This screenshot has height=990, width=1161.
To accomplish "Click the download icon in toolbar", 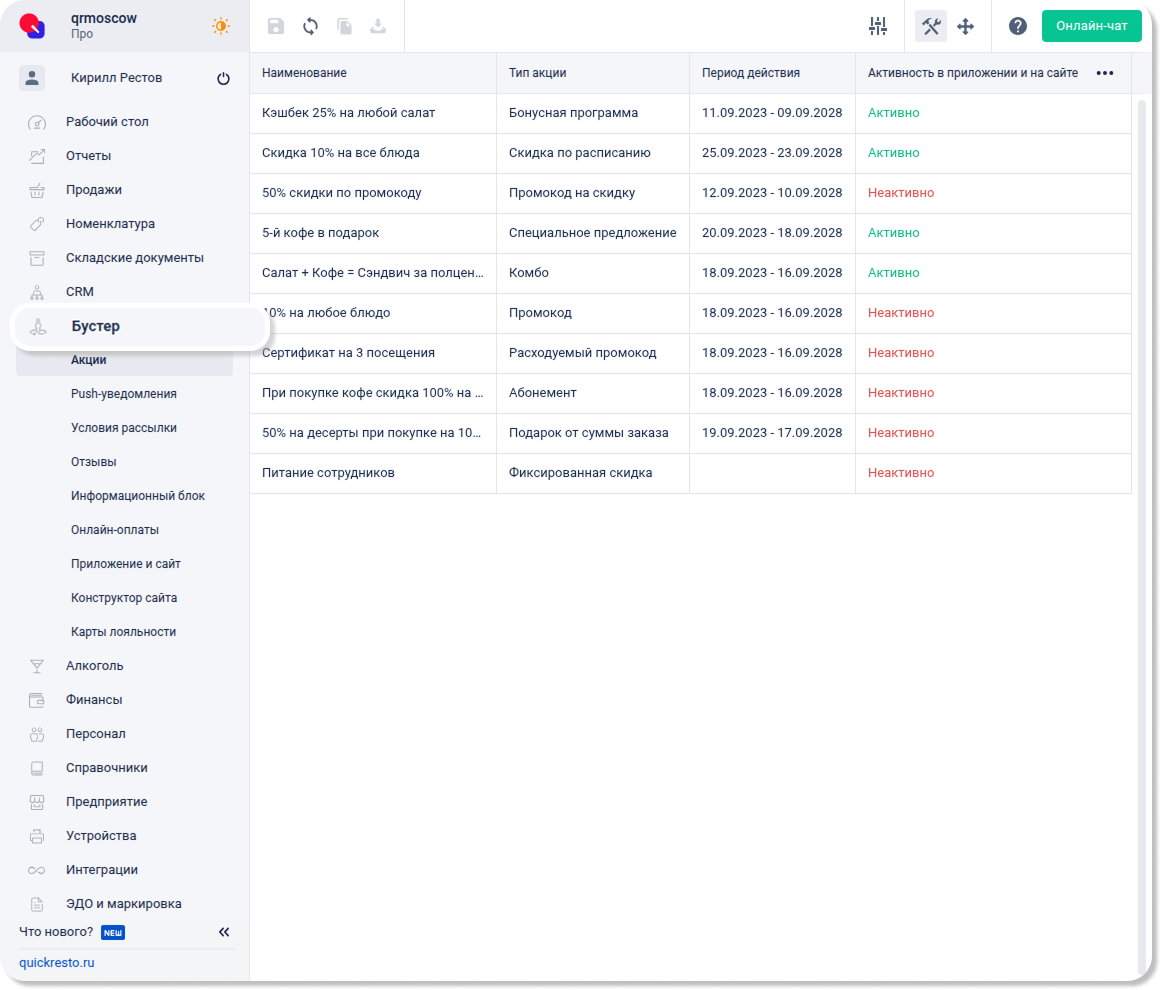I will click(378, 27).
